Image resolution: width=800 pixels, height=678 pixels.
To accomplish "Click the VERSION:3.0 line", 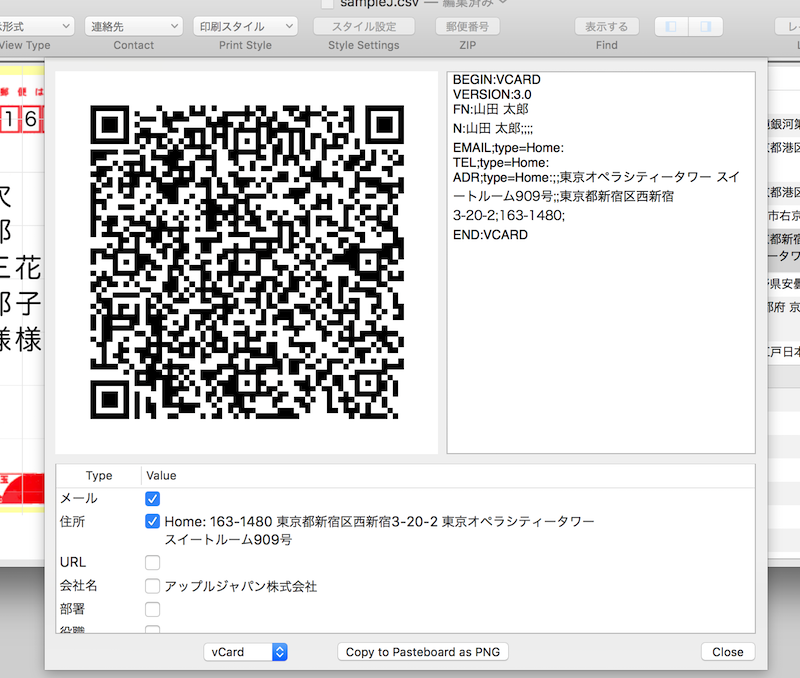I will coord(492,94).
